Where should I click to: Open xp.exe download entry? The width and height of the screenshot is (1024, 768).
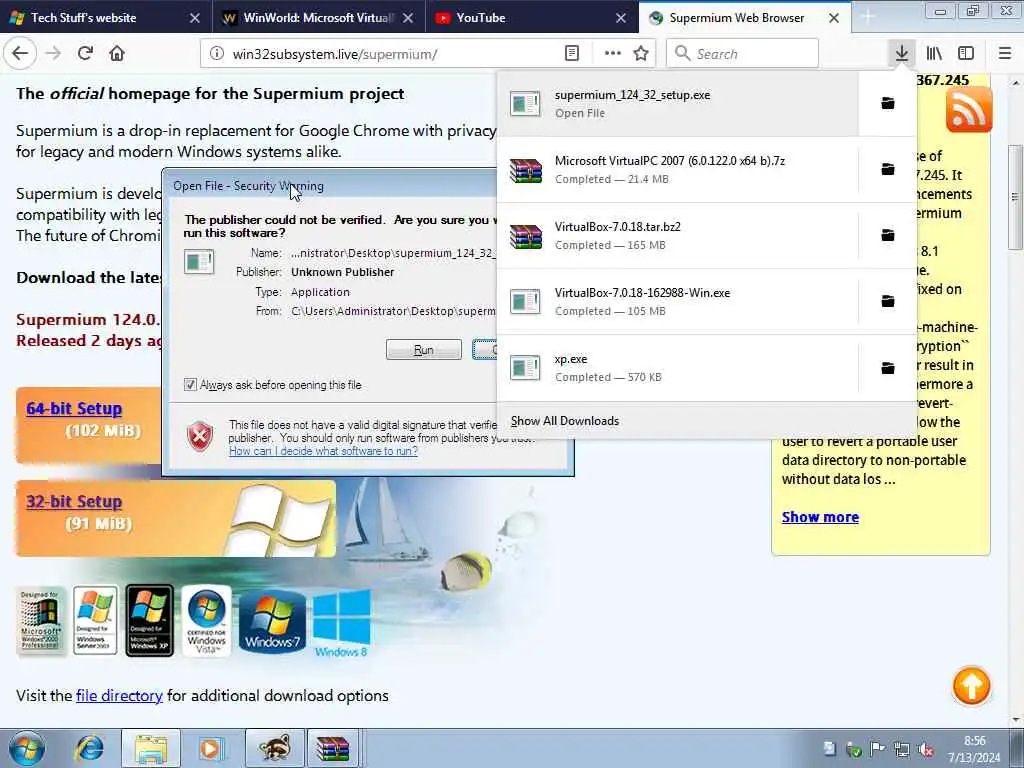pos(678,368)
